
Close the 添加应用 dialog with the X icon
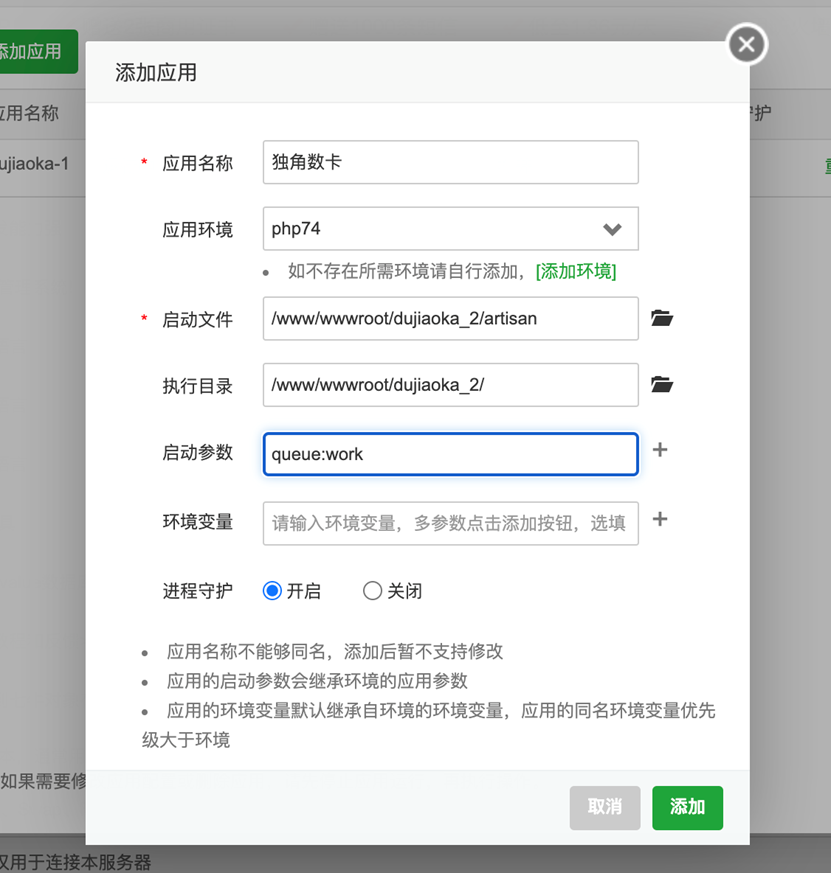click(746, 45)
